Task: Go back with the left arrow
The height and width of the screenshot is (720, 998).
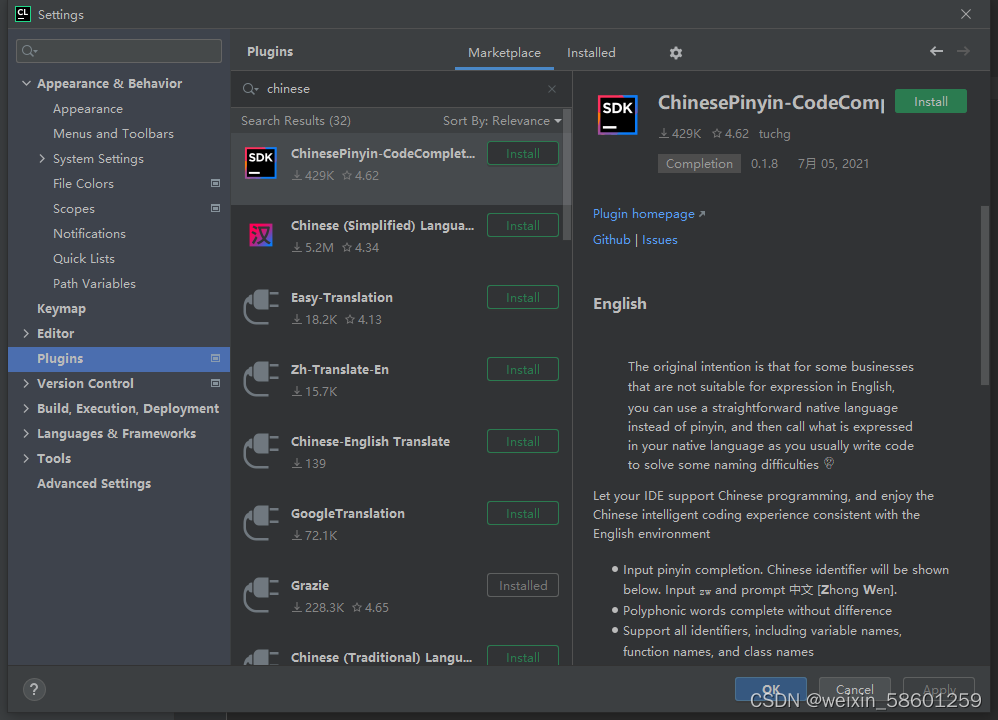Action: coord(936,51)
